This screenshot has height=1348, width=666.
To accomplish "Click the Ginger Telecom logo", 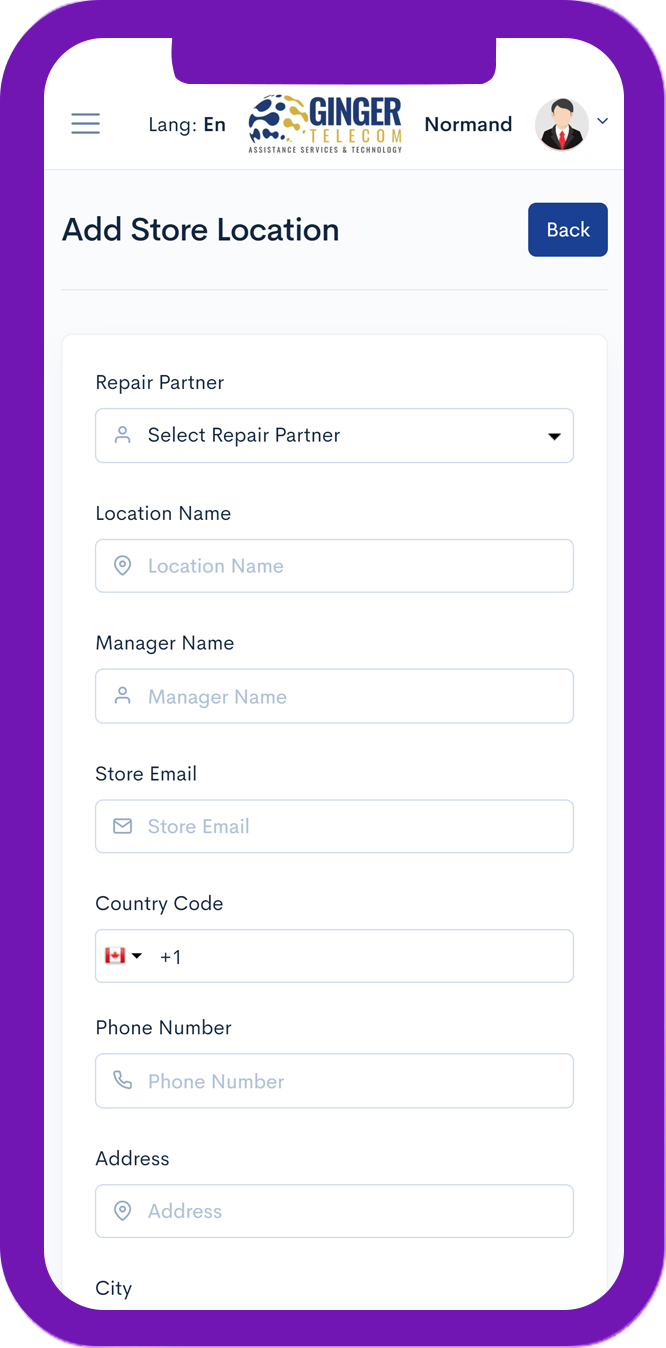I will tap(325, 124).
